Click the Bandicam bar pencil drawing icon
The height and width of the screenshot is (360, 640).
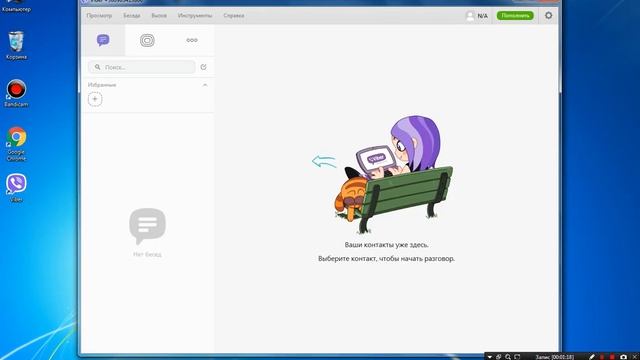[x=592, y=357]
